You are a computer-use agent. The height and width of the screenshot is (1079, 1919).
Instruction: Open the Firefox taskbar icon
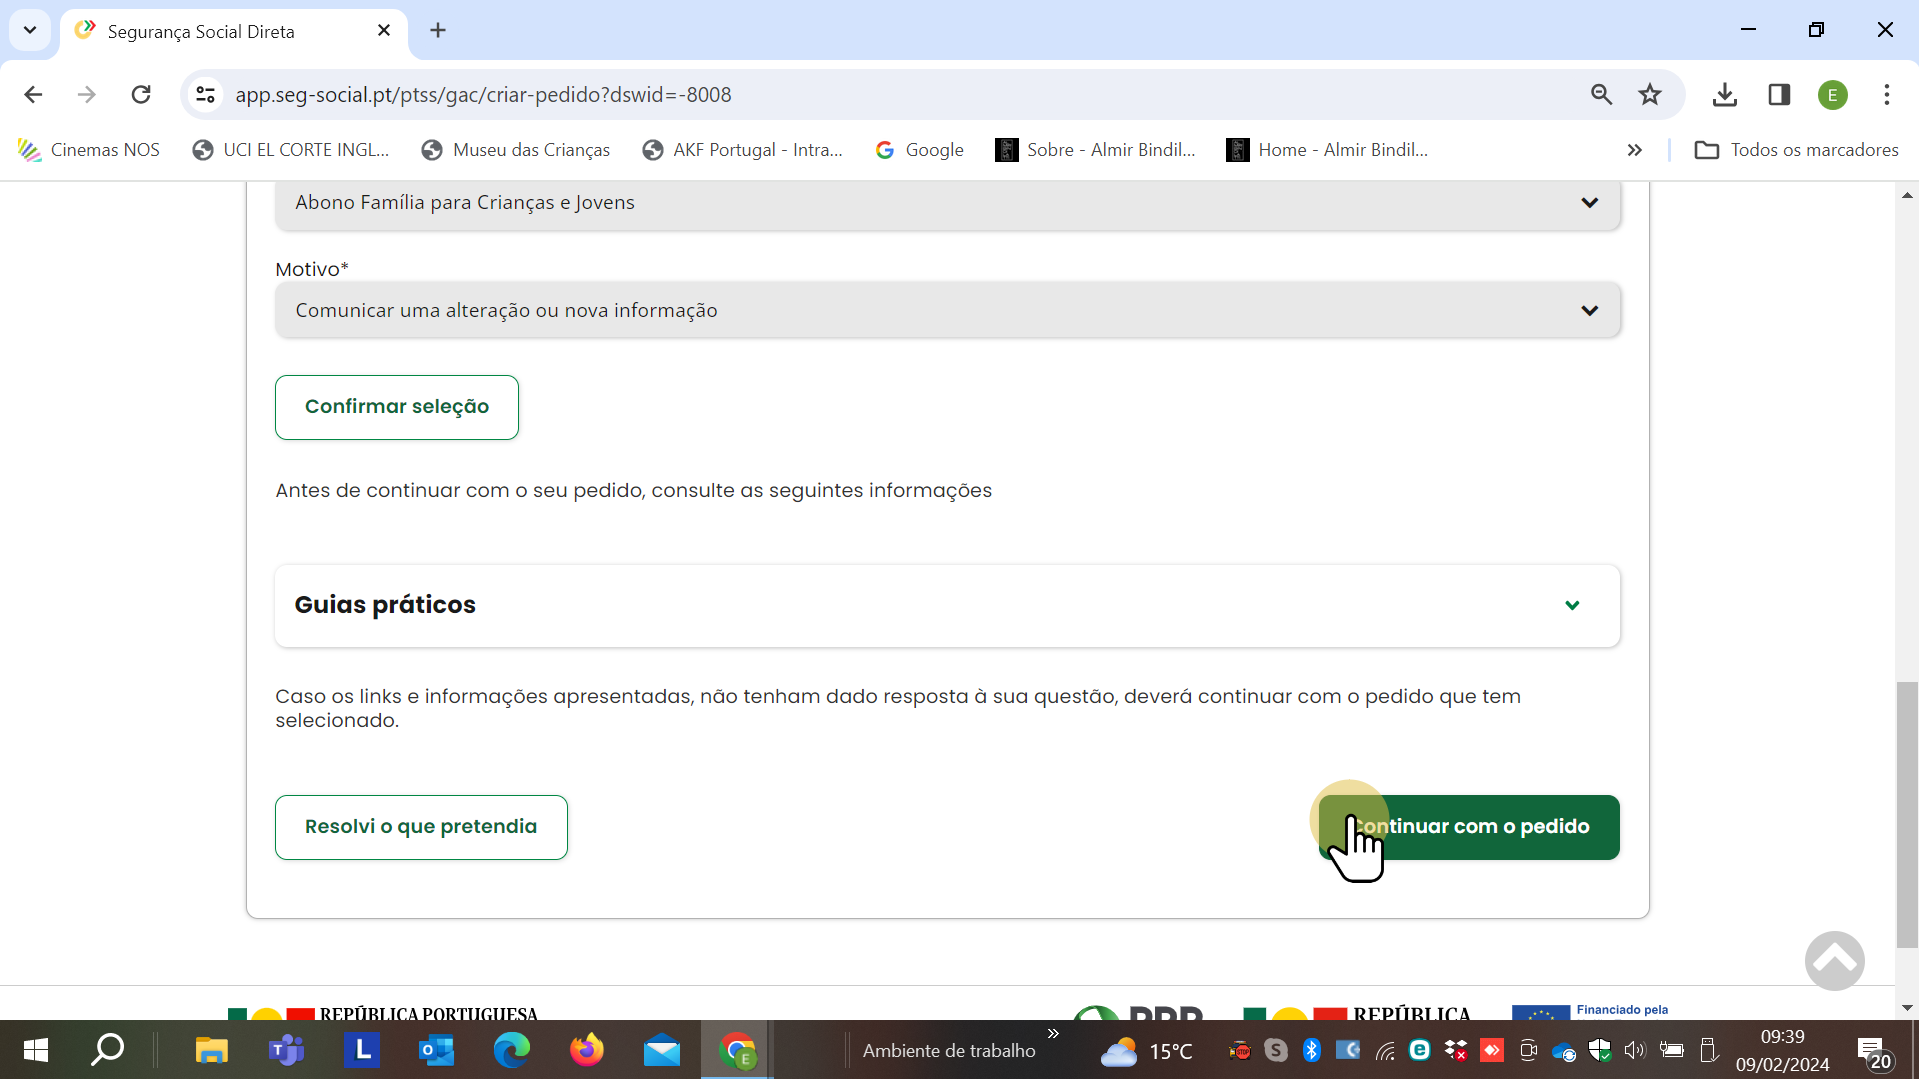pyautogui.click(x=587, y=1050)
